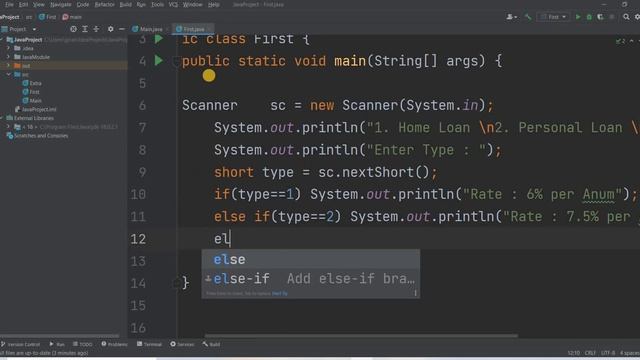Open the View menu
This screenshot has width=640, height=360.
(38, 4)
